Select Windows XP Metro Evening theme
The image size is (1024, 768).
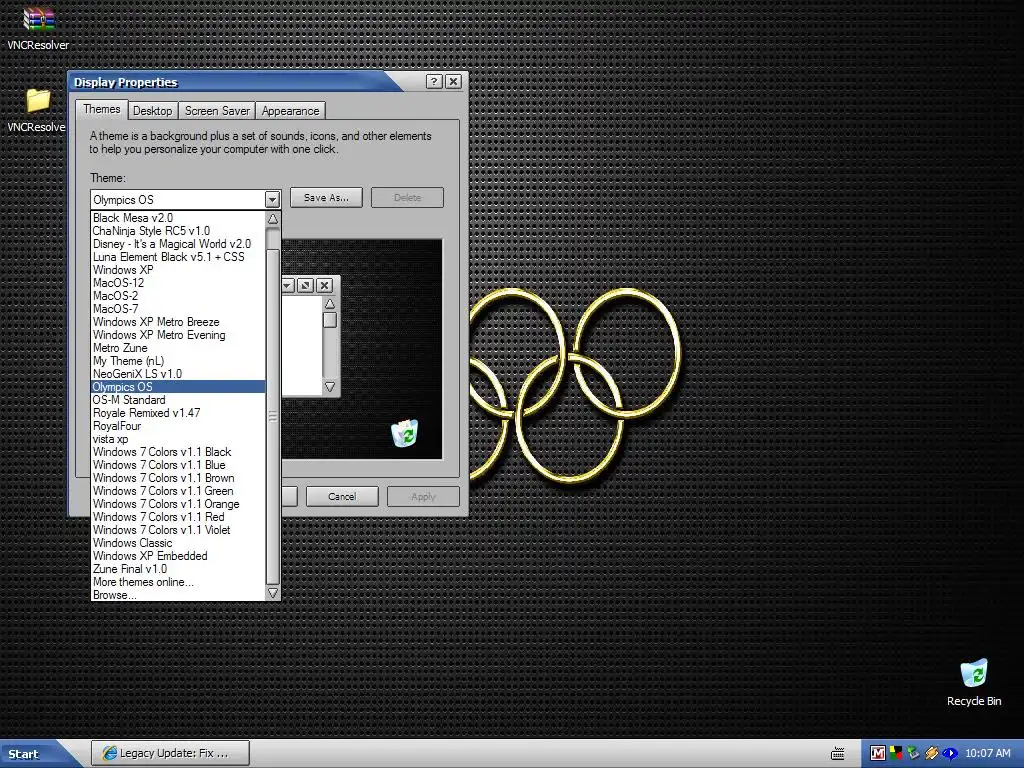tap(178, 335)
